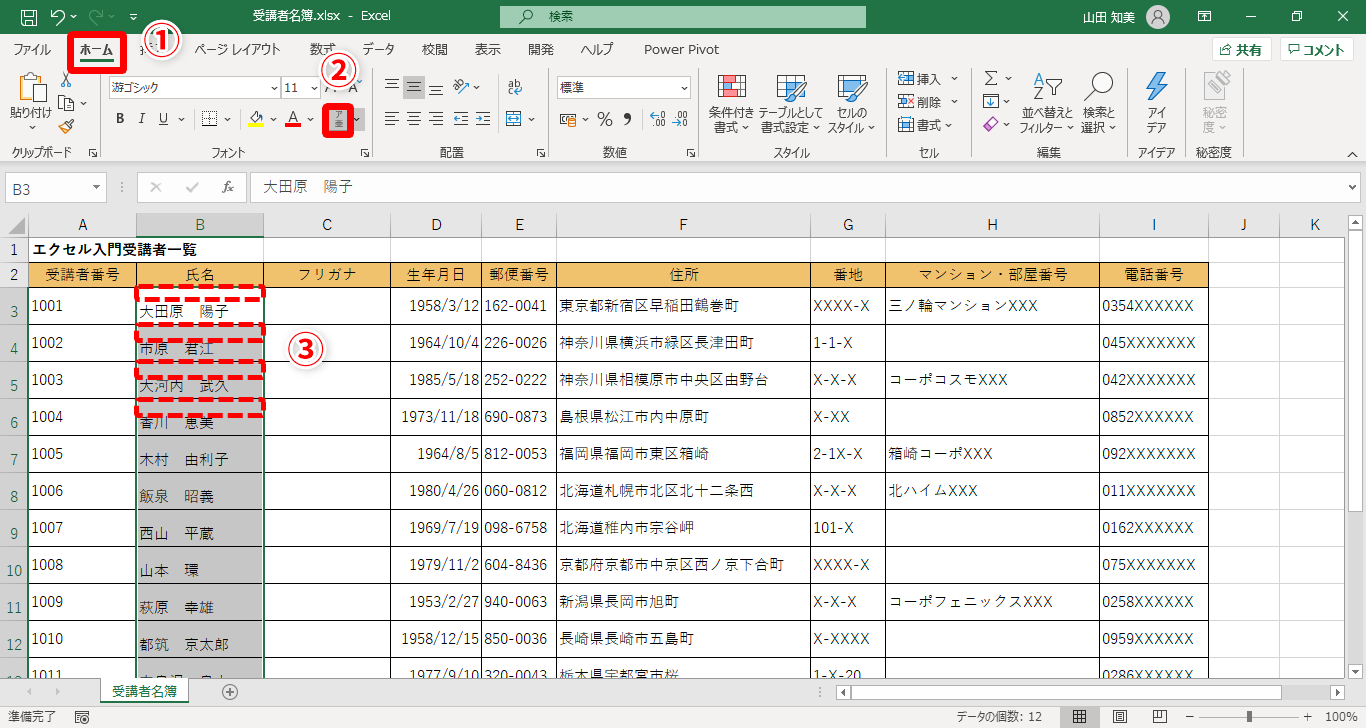The width and height of the screenshot is (1366, 728).
Task: Switch to the 校閲 tab
Action: pos(435,49)
